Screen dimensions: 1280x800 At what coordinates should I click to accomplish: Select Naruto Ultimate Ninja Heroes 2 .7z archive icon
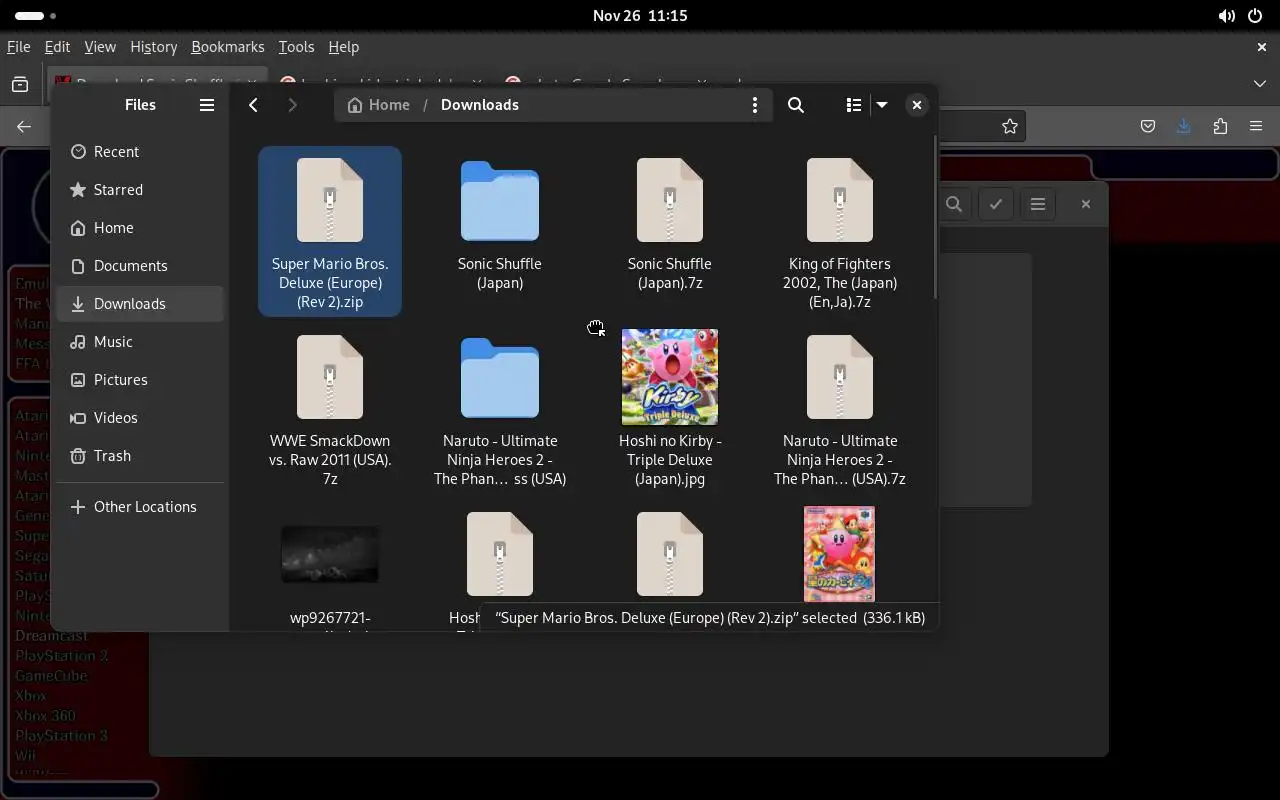[x=840, y=377]
